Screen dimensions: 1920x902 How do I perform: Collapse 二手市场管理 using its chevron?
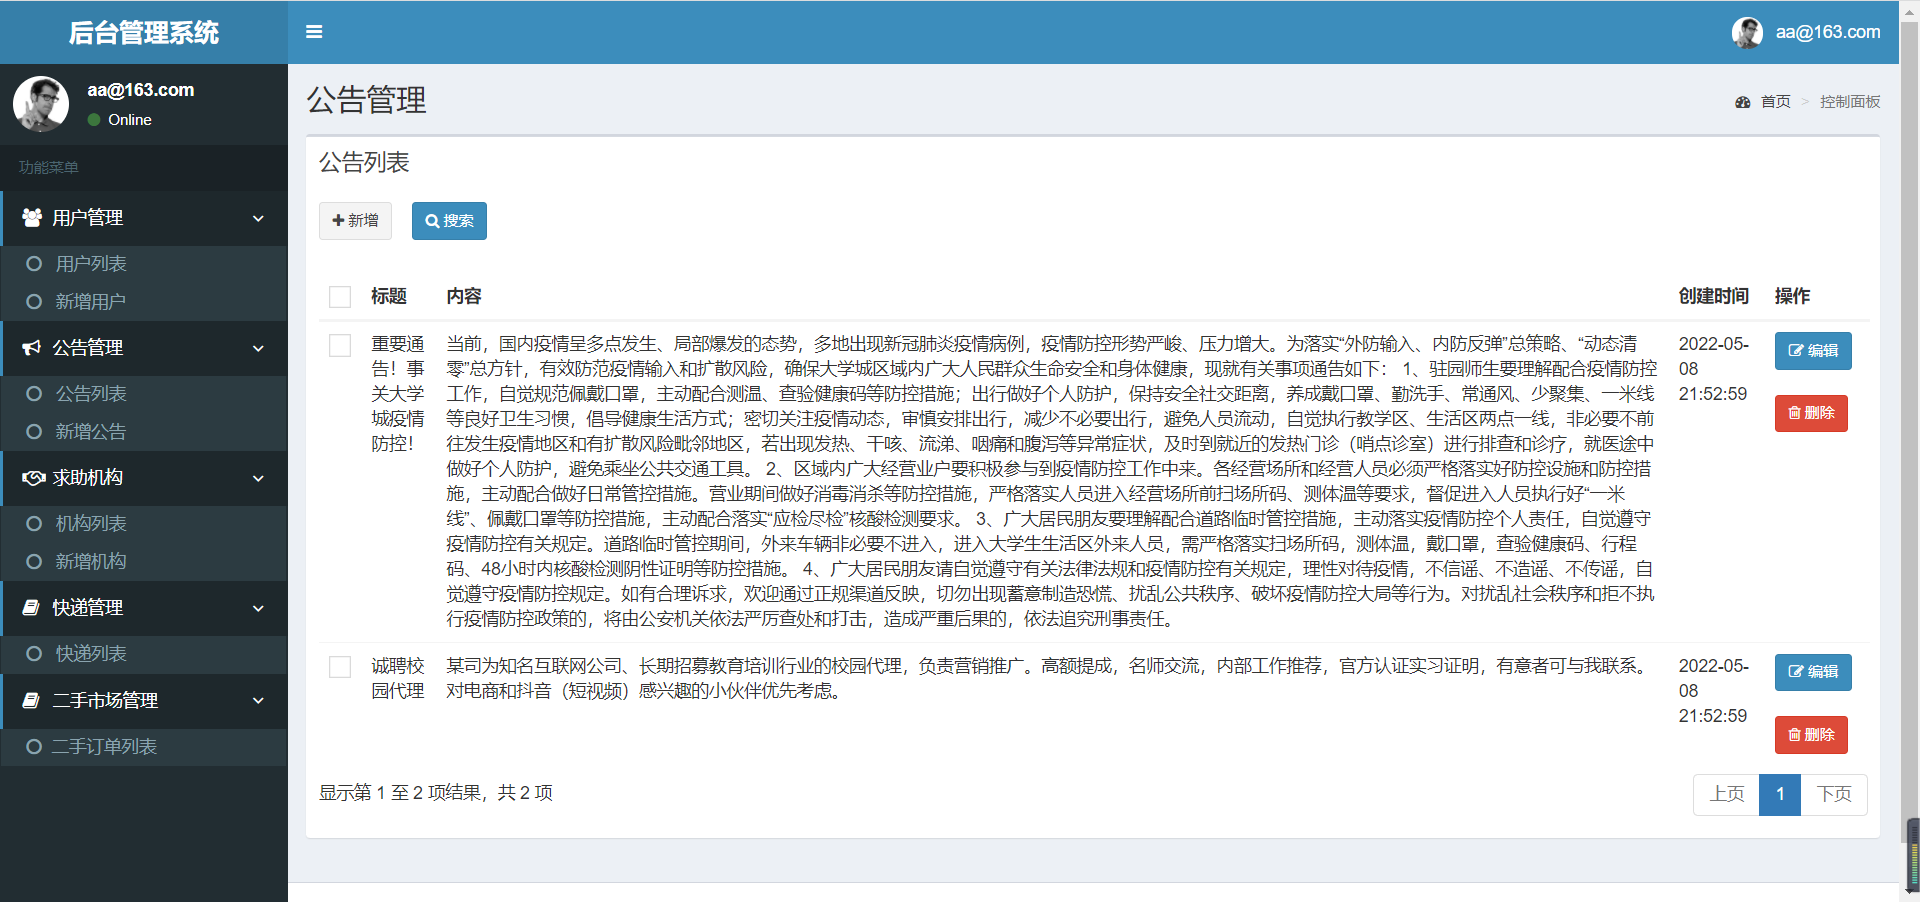(x=258, y=701)
